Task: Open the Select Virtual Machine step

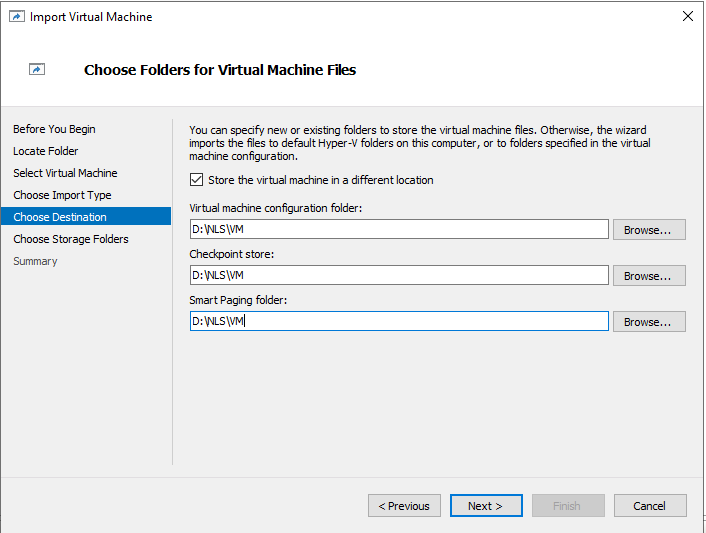Action: pos(65,173)
